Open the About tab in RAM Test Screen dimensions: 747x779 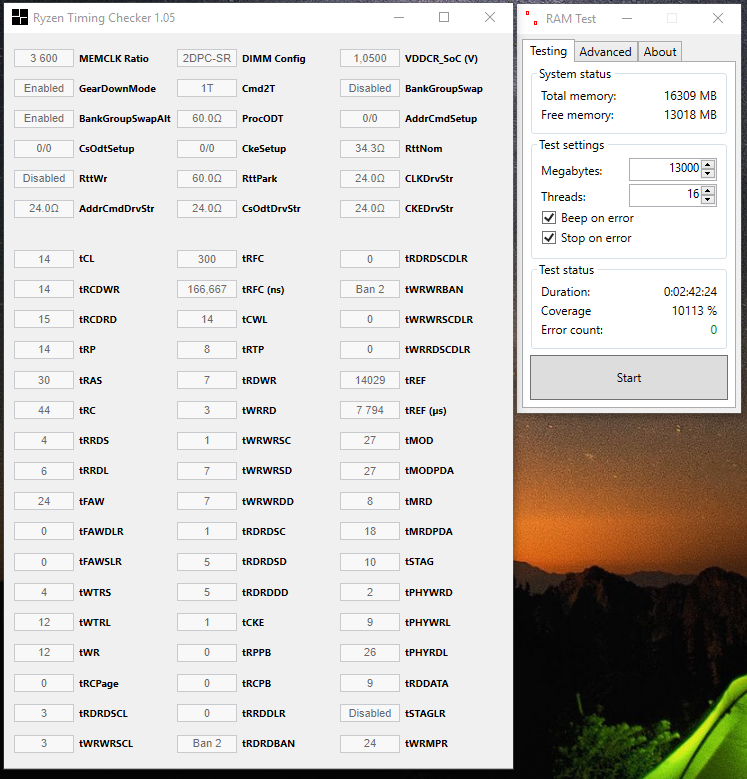tap(660, 52)
